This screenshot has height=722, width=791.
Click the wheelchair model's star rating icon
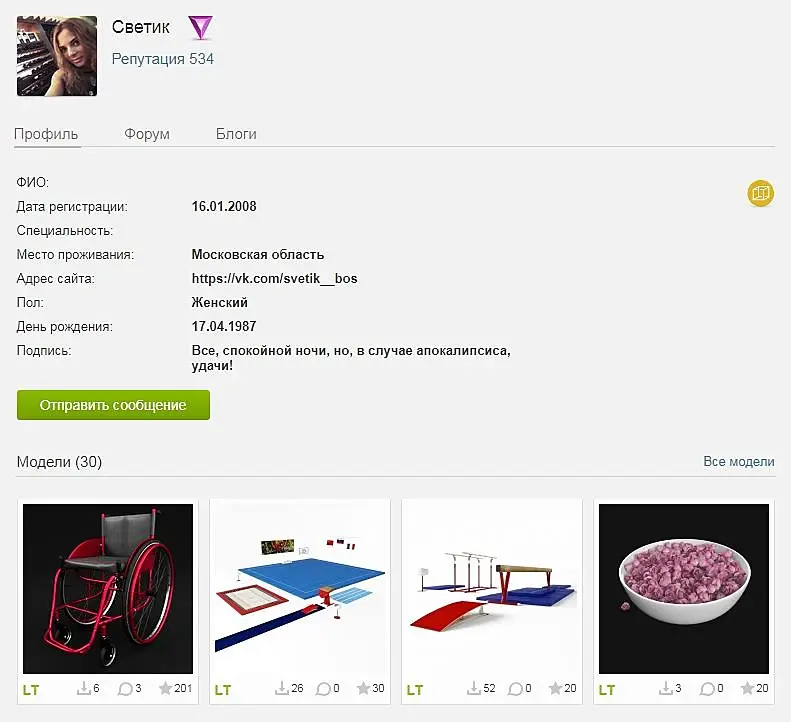165,688
